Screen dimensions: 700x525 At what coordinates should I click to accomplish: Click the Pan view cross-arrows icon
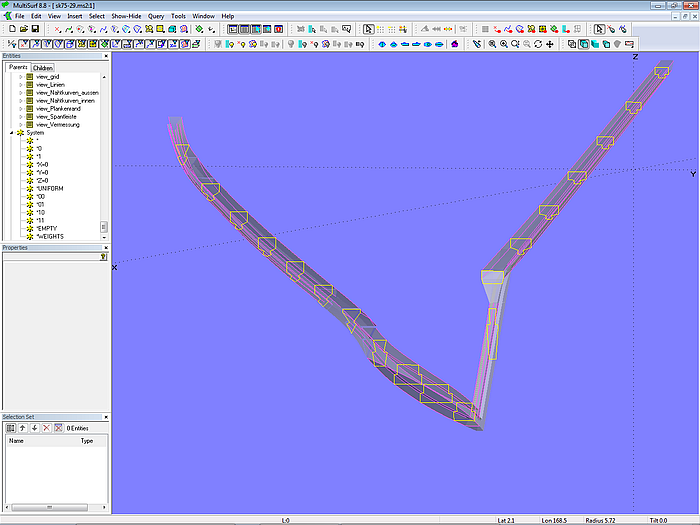[x=550, y=44]
